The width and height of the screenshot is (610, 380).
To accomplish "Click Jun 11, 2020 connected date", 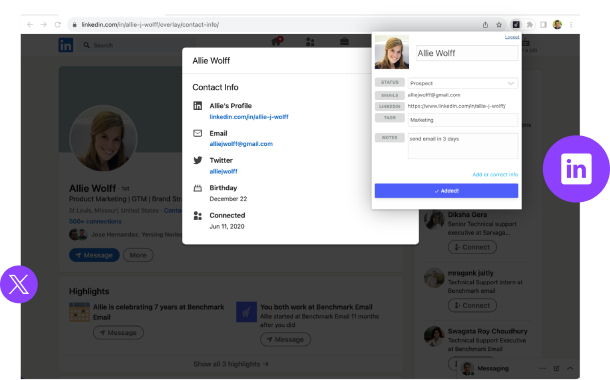I will (x=227, y=226).
